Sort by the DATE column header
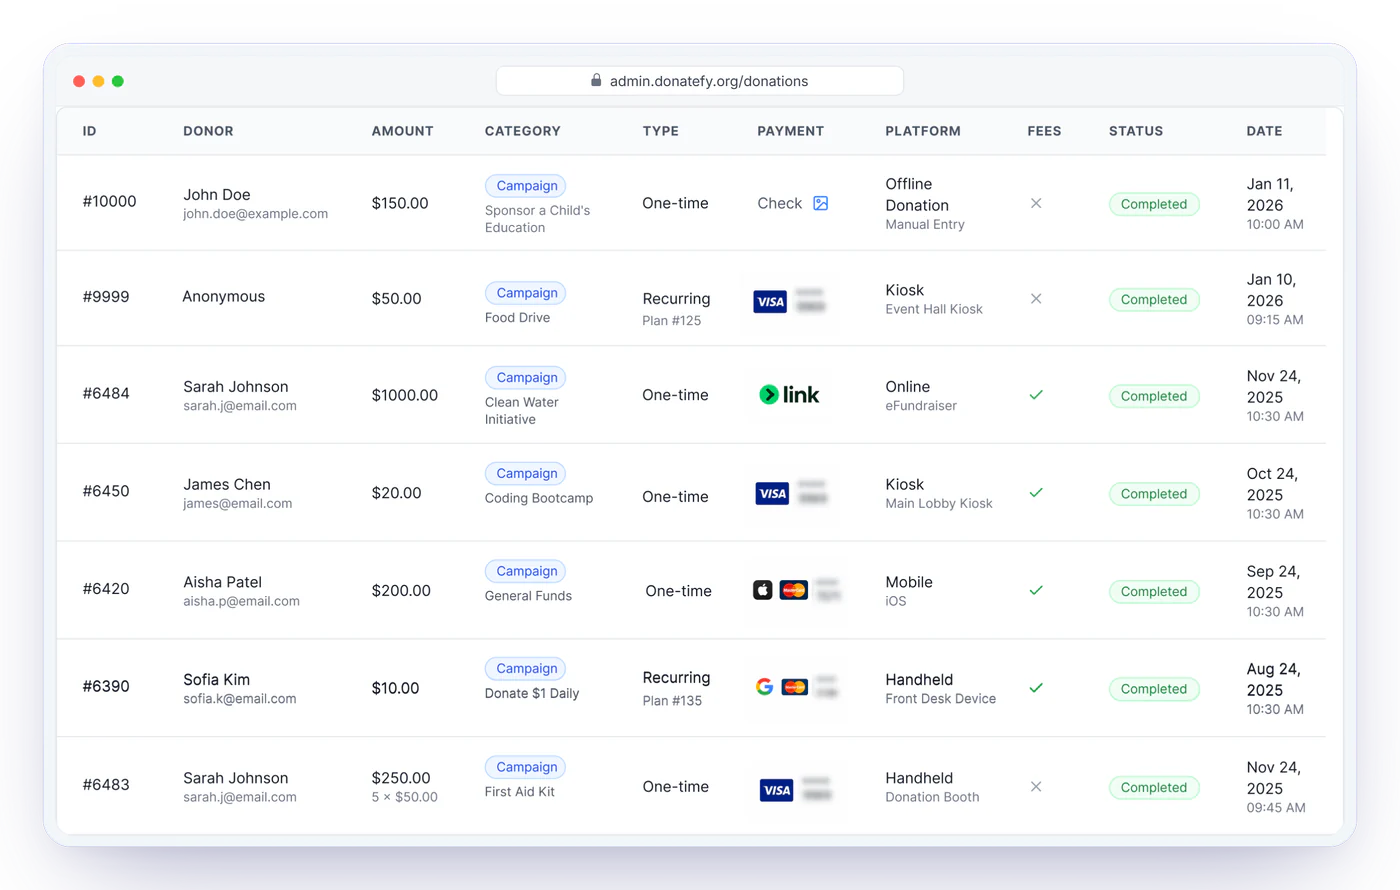Image resolution: width=1400 pixels, height=890 pixels. pos(1264,131)
